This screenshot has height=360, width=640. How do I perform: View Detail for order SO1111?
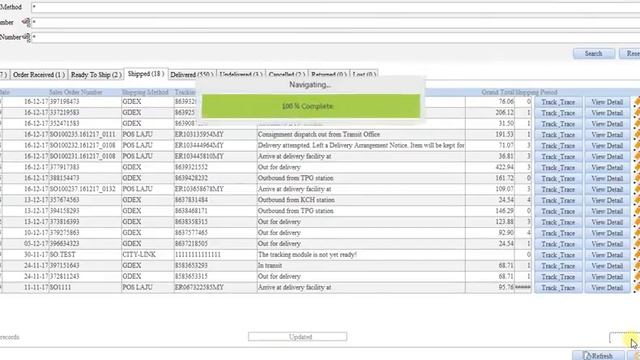point(607,288)
